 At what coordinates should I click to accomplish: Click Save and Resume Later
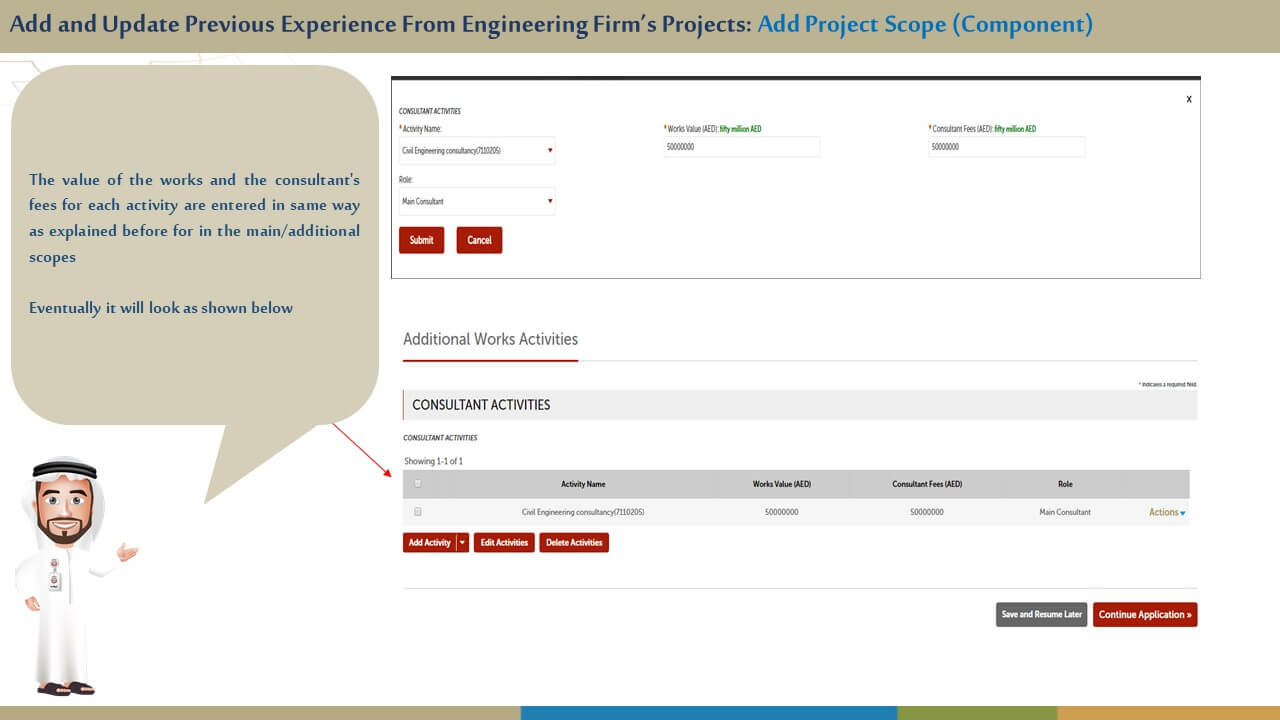pyautogui.click(x=1041, y=615)
